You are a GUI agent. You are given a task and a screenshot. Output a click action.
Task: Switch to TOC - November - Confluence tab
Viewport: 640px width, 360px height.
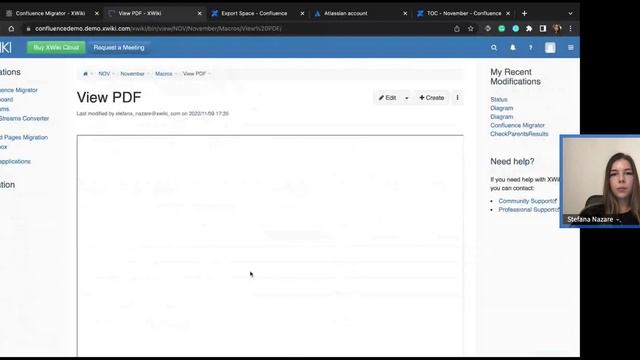click(x=464, y=13)
